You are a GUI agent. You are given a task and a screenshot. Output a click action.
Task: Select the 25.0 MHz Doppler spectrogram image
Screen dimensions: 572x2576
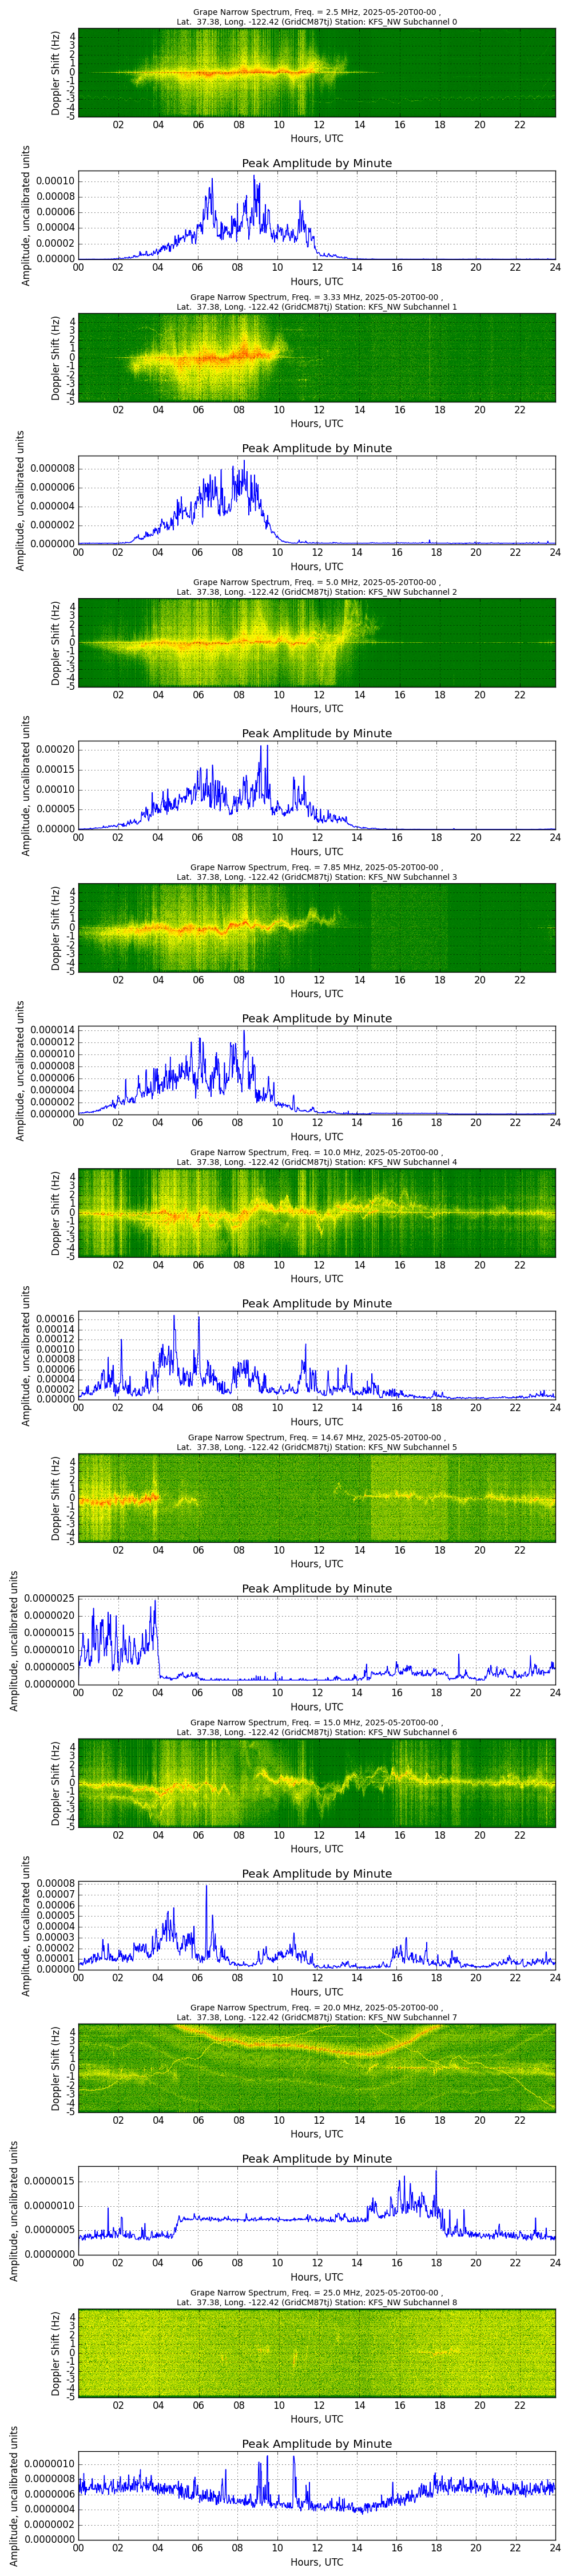click(x=316, y=2352)
